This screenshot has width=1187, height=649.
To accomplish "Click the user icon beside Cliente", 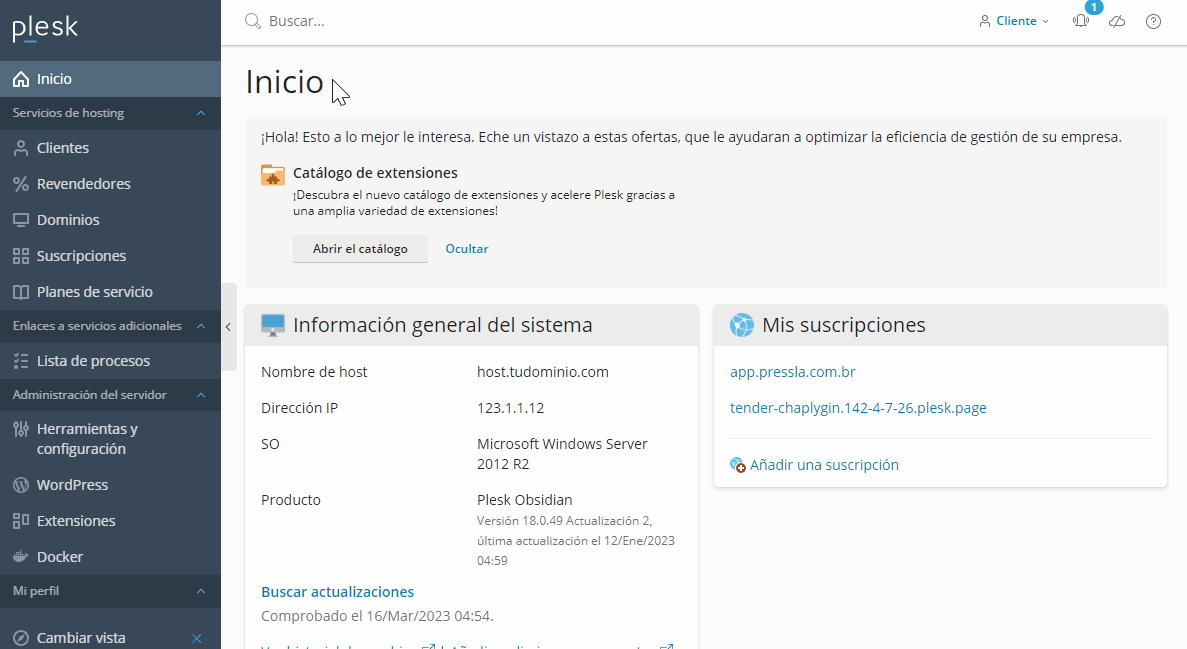I will coord(984,21).
